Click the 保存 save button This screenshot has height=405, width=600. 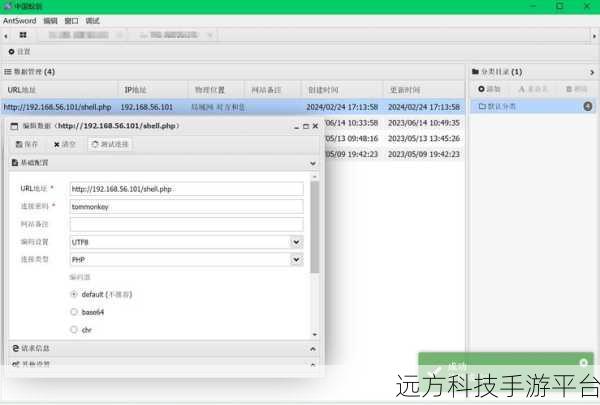click(26, 144)
